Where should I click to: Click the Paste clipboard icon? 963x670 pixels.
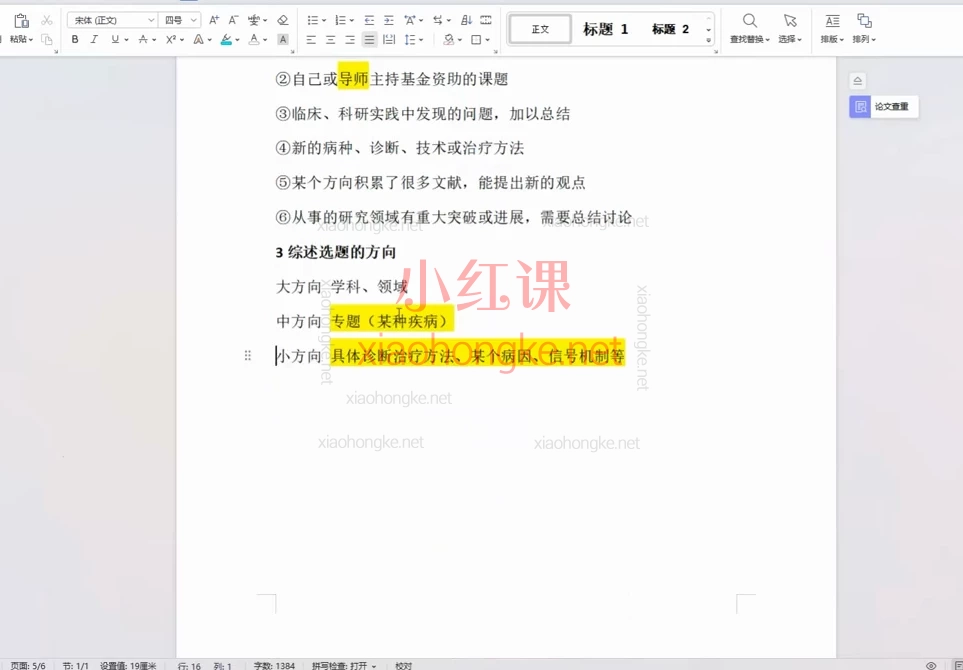point(21,20)
